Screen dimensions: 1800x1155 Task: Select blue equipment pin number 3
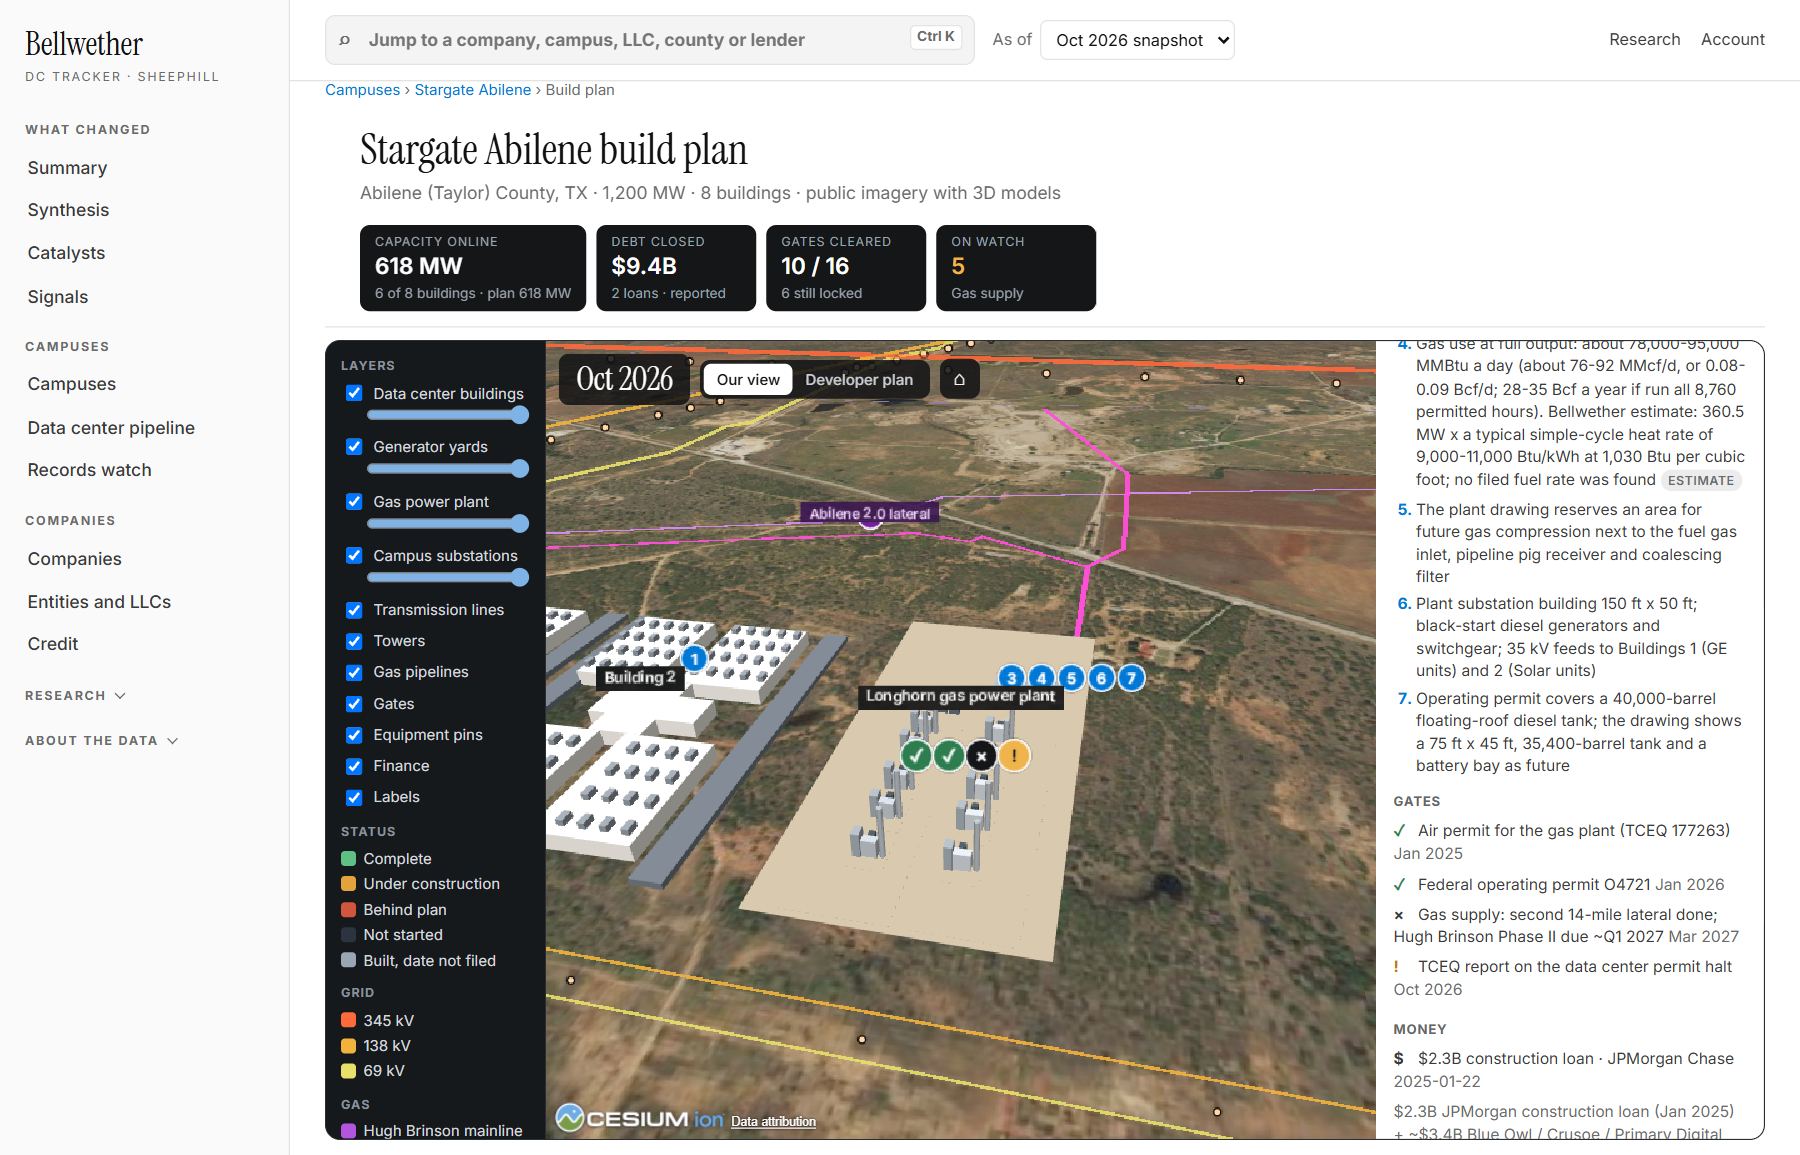pos(1012,678)
